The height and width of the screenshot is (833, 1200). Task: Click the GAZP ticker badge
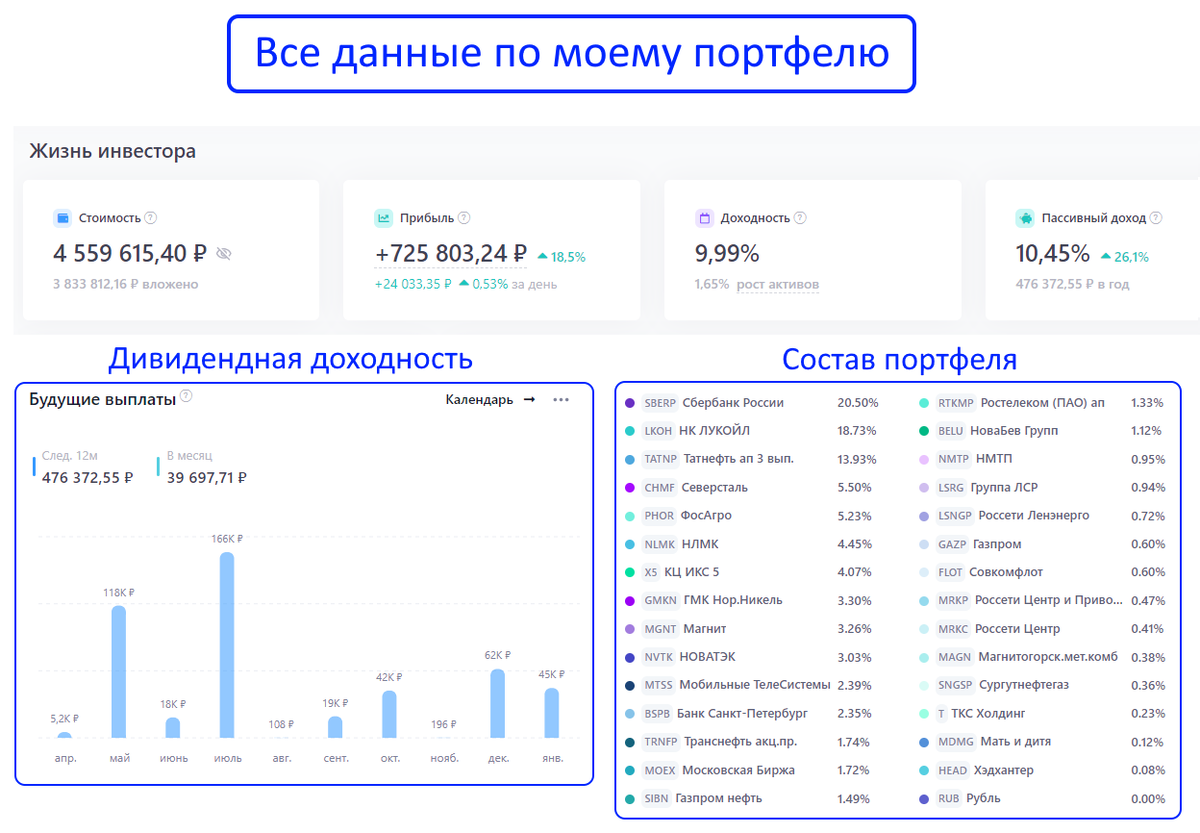pos(952,544)
